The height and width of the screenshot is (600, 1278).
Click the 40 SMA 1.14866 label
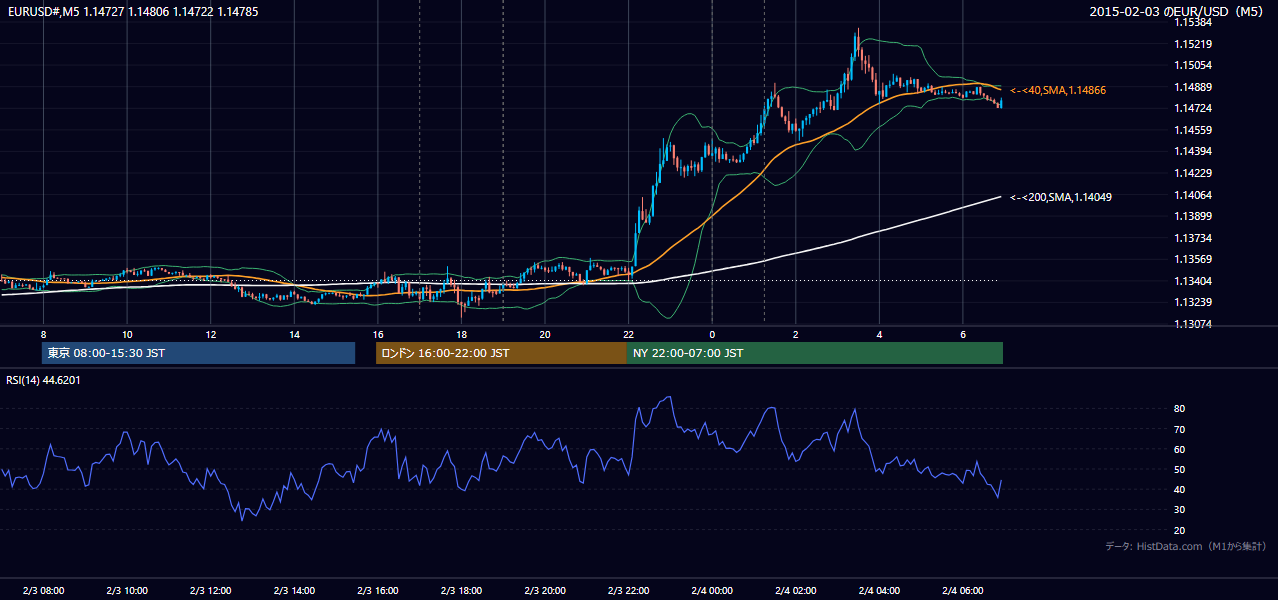[x=1058, y=90]
